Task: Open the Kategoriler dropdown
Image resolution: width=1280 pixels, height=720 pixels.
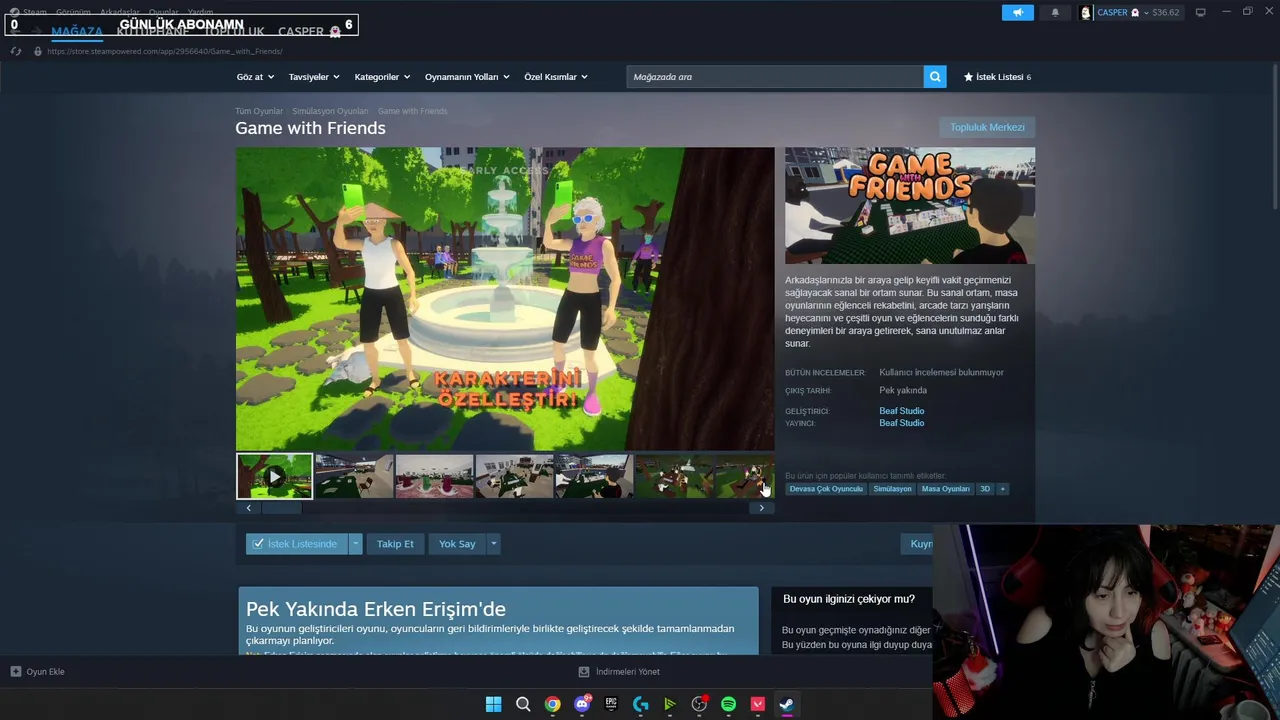Action: pyautogui.click(x=382, y=77)
